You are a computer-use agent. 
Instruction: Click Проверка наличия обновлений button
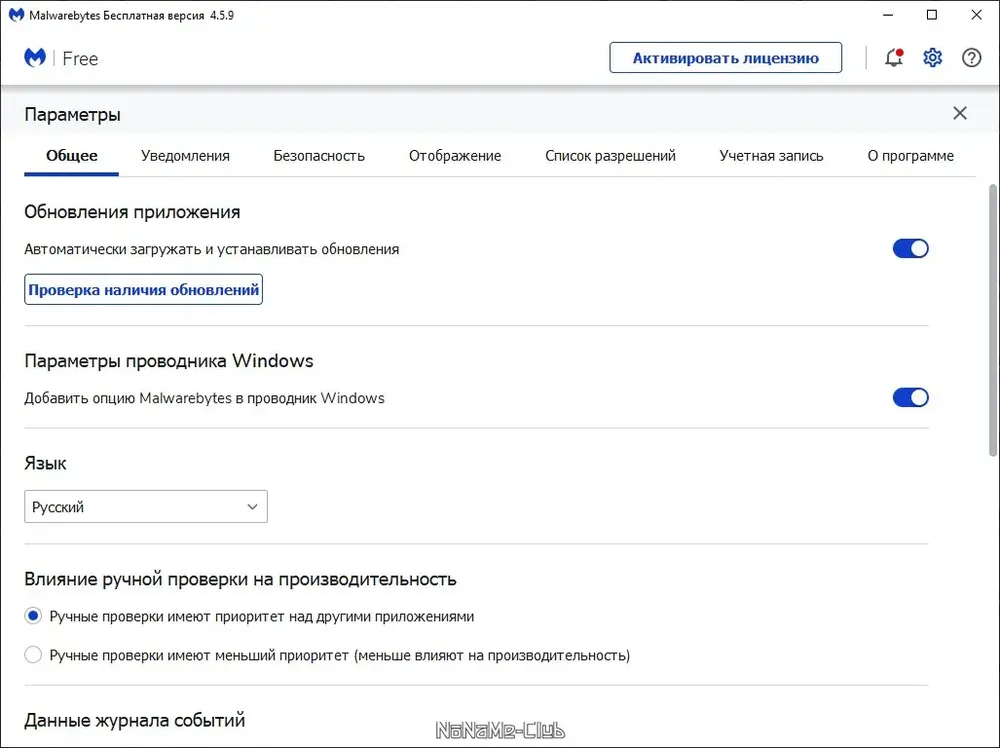(x=144, y=290)
